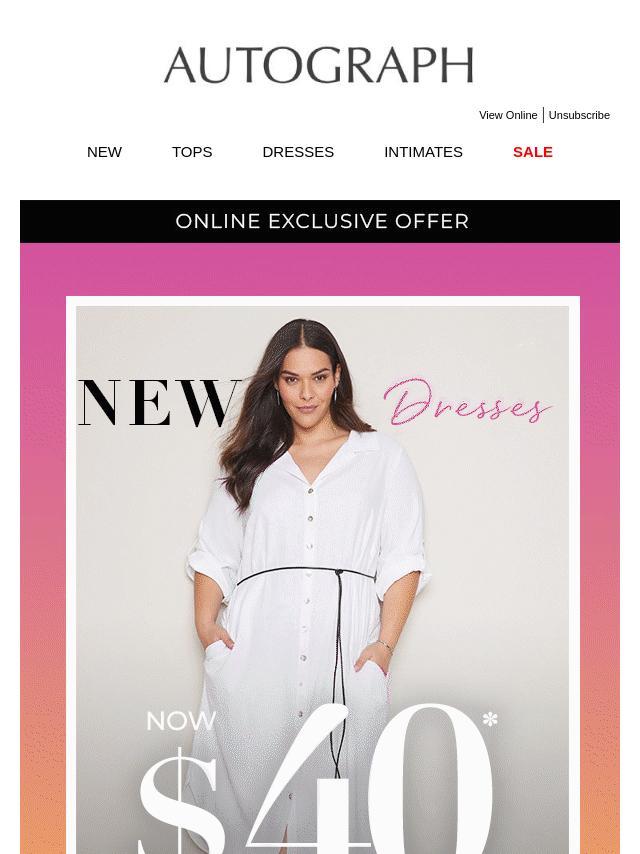The image size is (640, 854).
Task: Click the asterisk beside the price
Action: coord(490,719)
